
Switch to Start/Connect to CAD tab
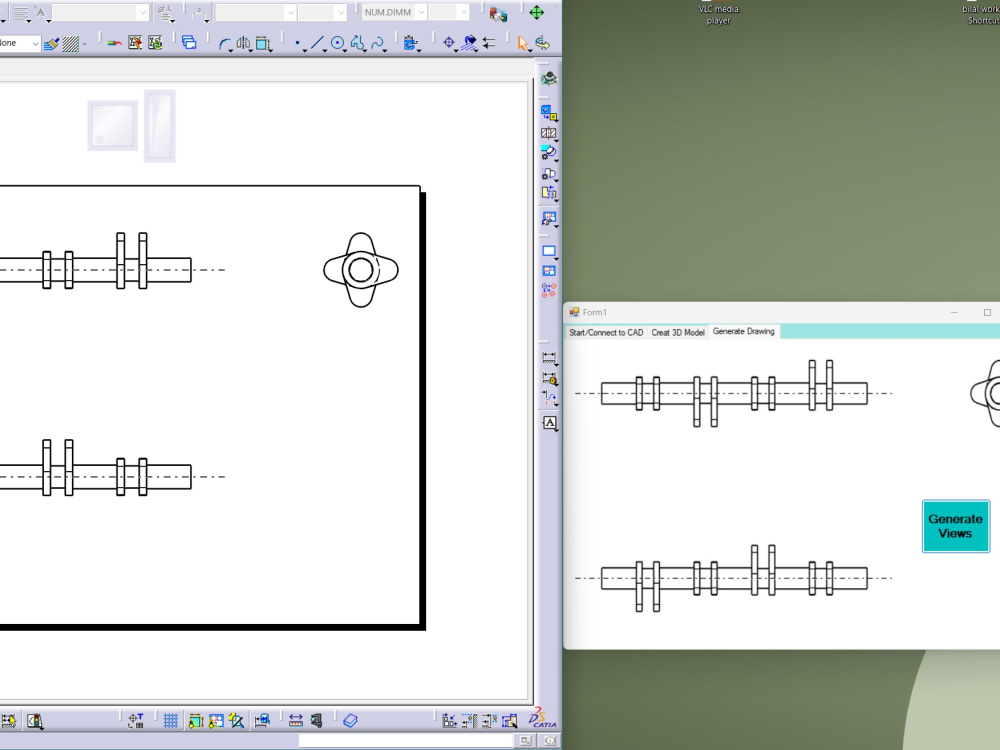pos(606,332)
